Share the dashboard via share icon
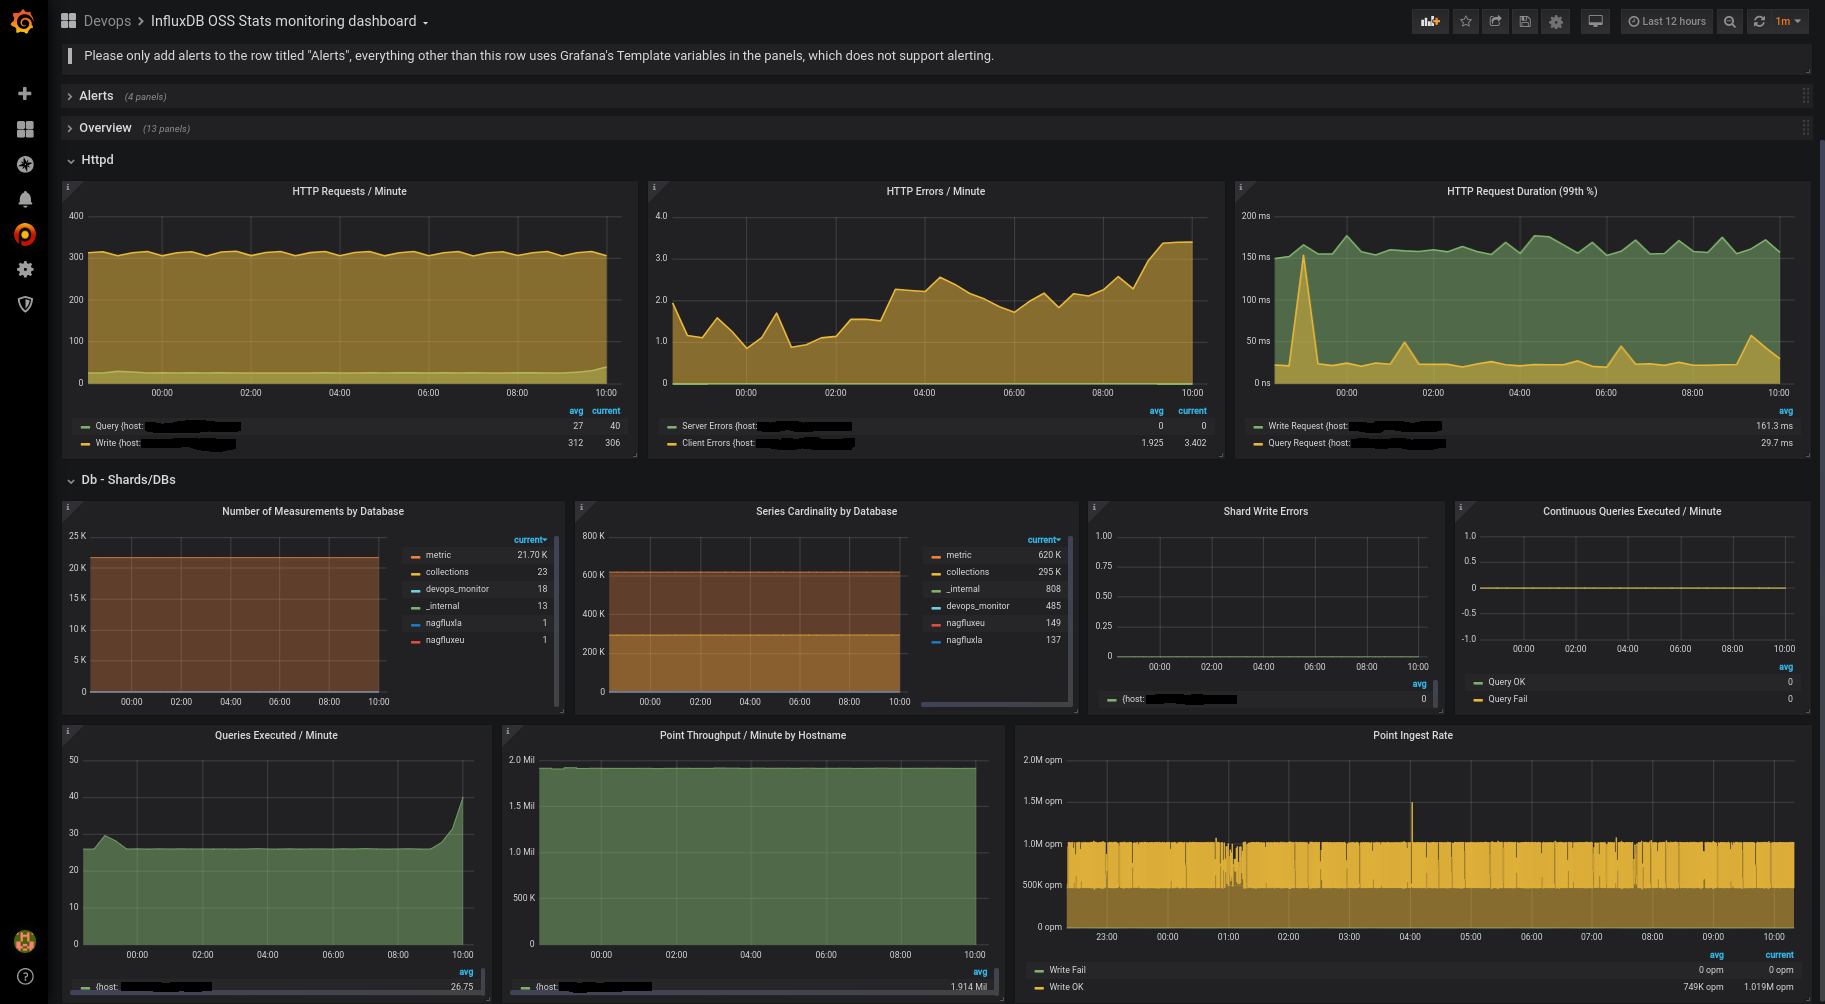This screenshot has width=1825, height=1004. coord(1495,21)
